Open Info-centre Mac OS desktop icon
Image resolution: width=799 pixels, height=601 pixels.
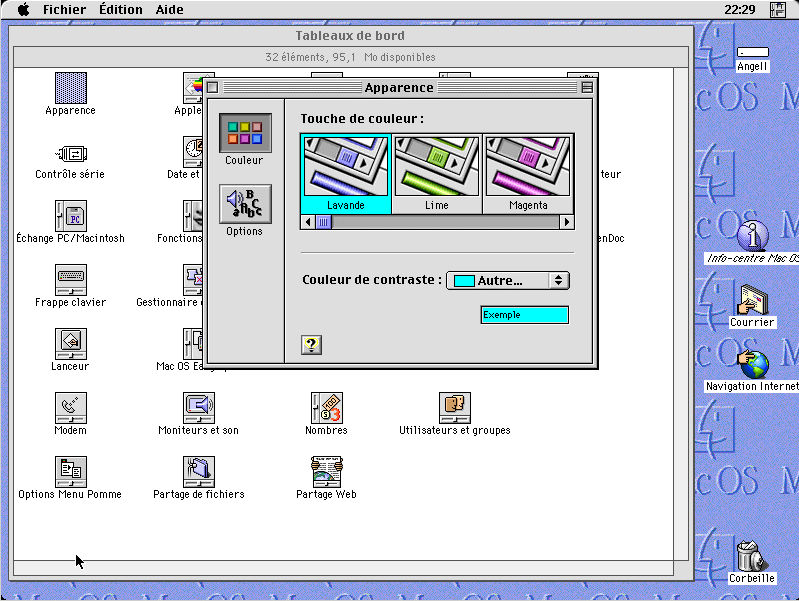752,236
